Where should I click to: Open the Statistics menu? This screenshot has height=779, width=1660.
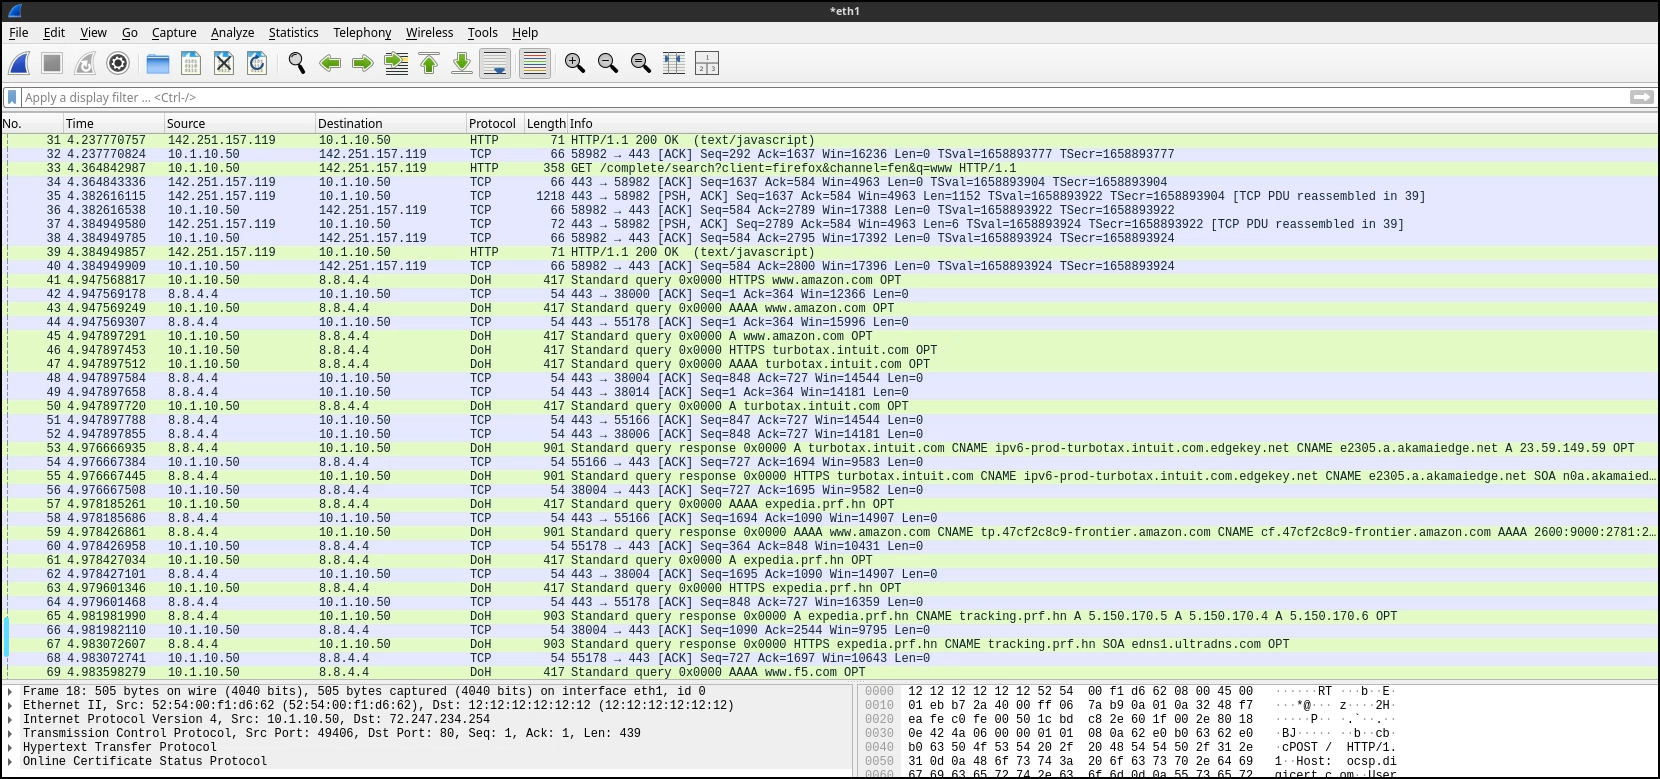(x=293, y=32)
